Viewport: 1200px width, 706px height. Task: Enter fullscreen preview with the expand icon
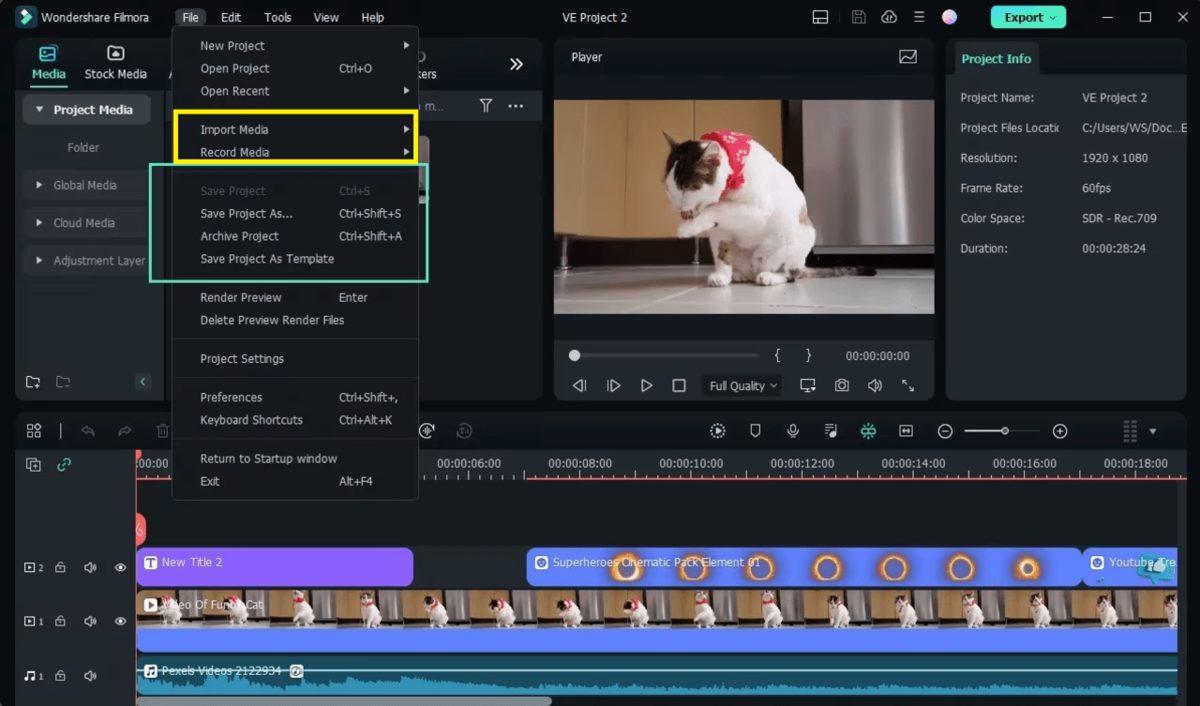pyautogui.click(x=909, y=384)
